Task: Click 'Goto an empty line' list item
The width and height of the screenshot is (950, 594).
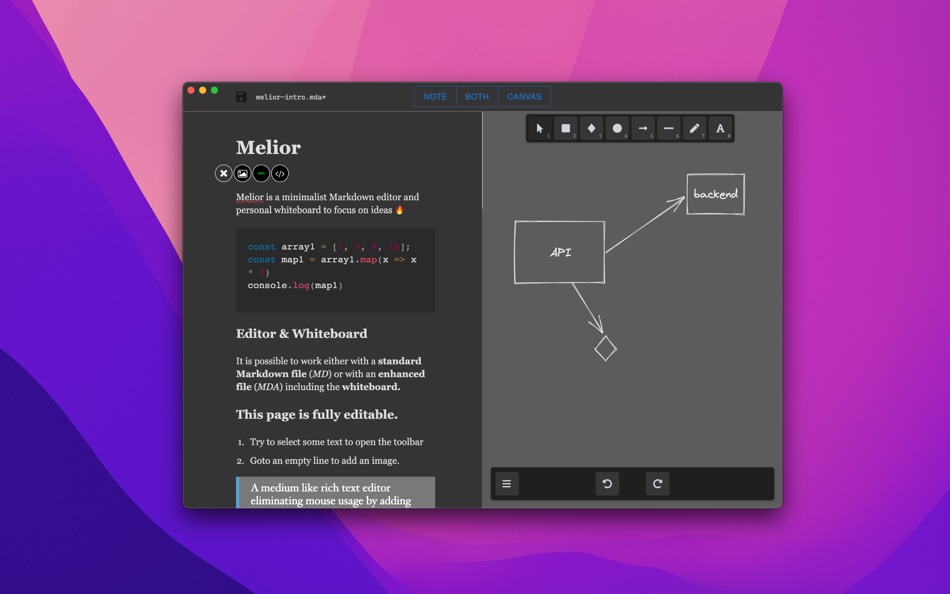Action: click(x=325, y=461)
